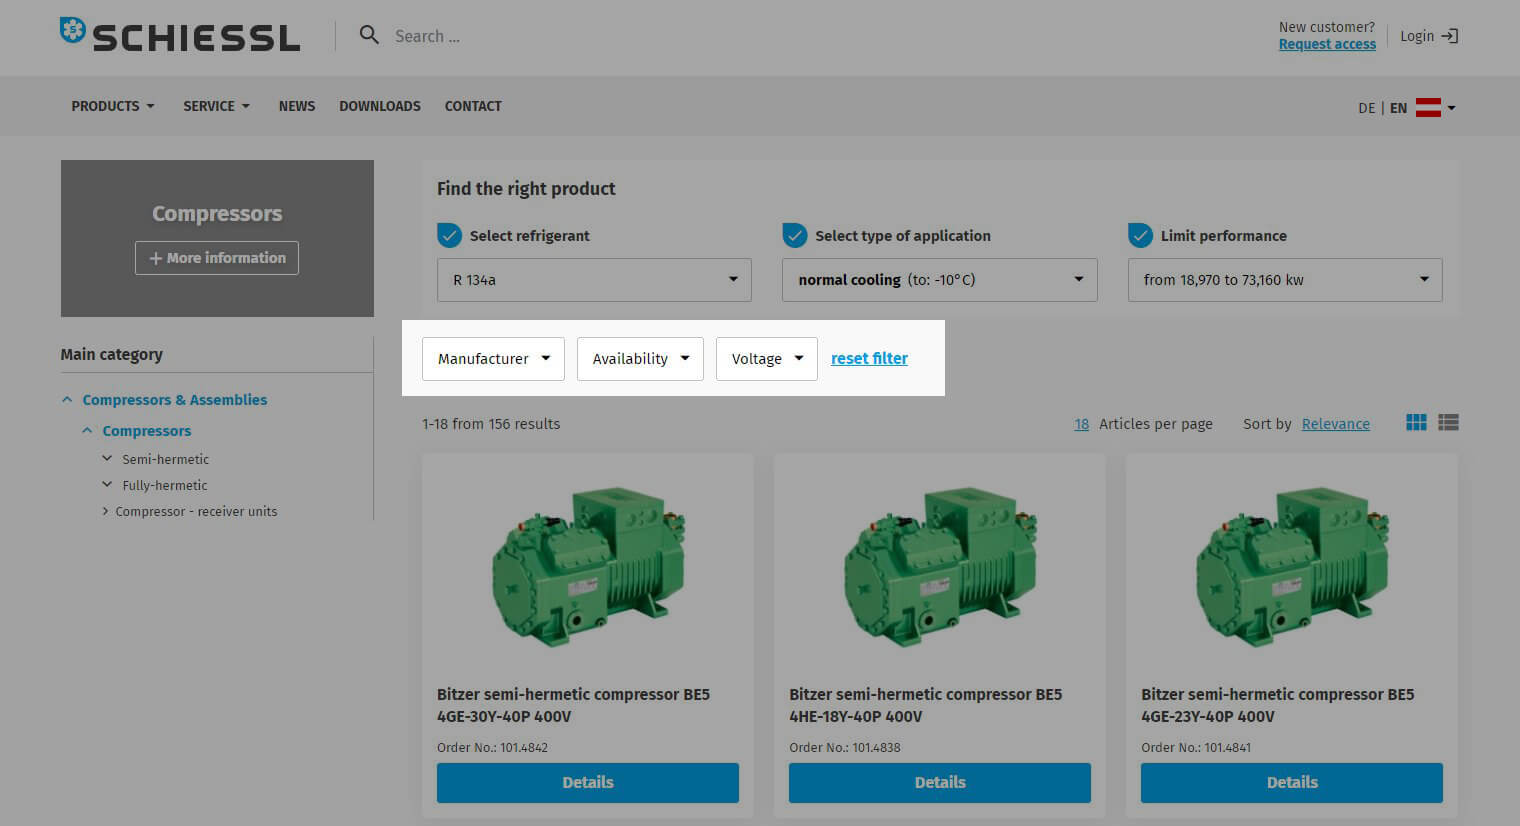Click the reset filter link
This screenshot has height=826, width=1520.
pos(869,358)
